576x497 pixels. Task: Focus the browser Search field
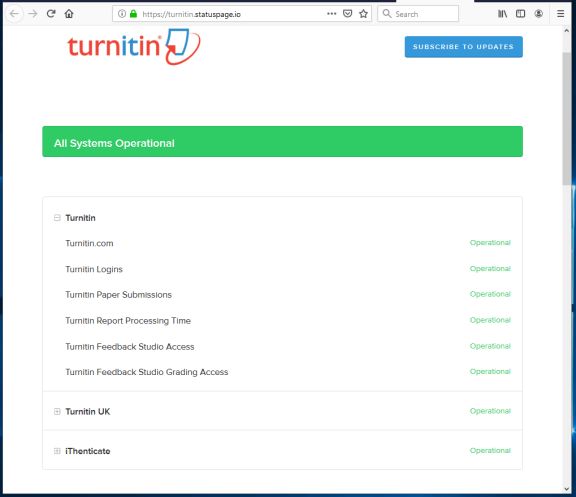pos(418,14)
